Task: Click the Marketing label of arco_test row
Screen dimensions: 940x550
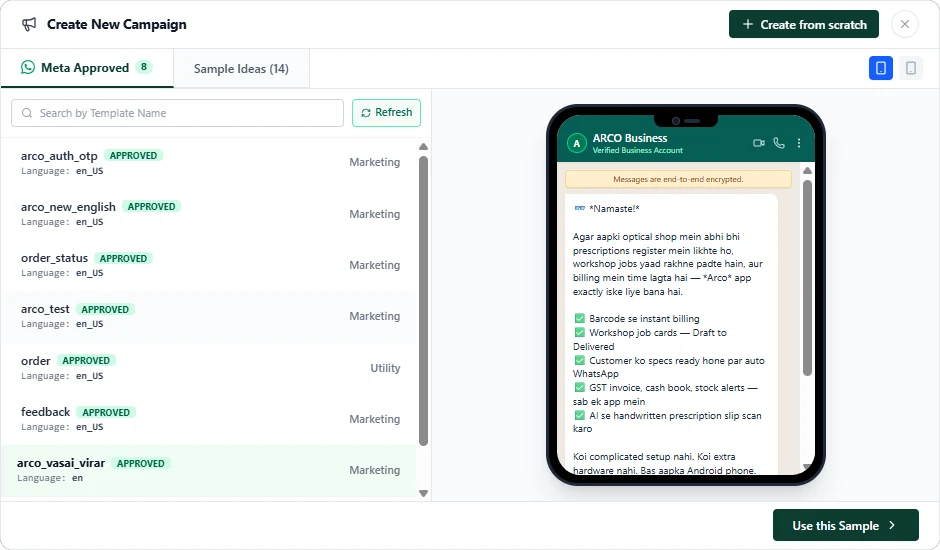Action: (375, 316)
